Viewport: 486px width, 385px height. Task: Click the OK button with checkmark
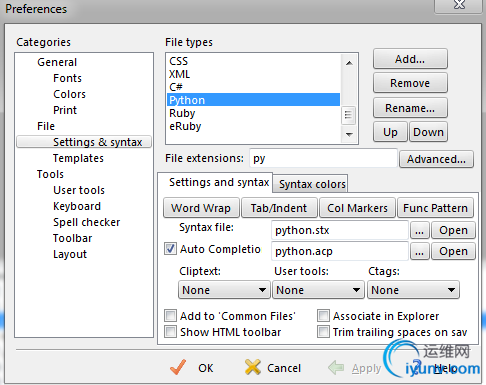[x=192, y=368]
